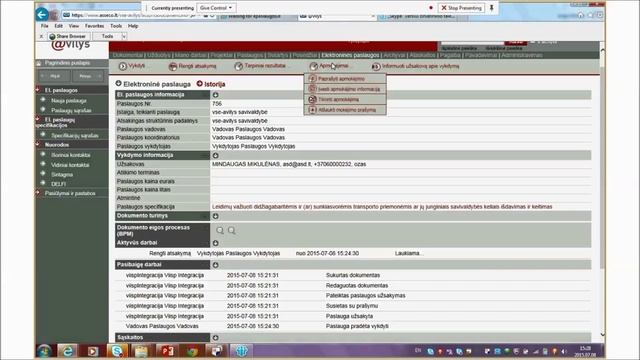Click text 'Pasiauga pradėta vykdyti'
Image resolution: width=640 pixels, height=360 pixels.
(357, 326)
